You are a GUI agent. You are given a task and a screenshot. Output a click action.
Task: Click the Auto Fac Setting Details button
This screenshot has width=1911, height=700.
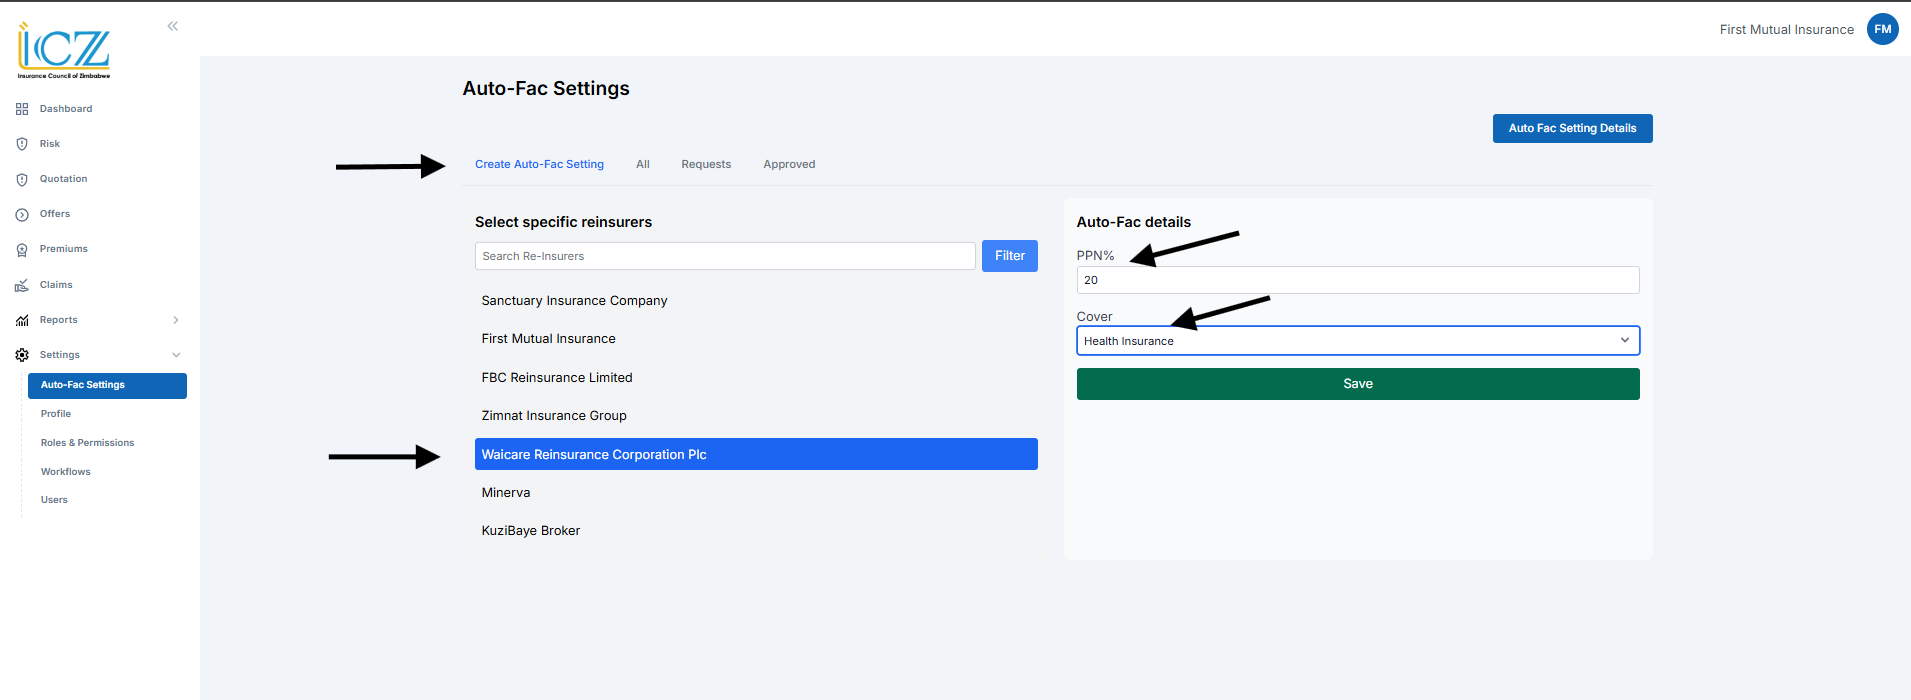[x=1572, y=128]
